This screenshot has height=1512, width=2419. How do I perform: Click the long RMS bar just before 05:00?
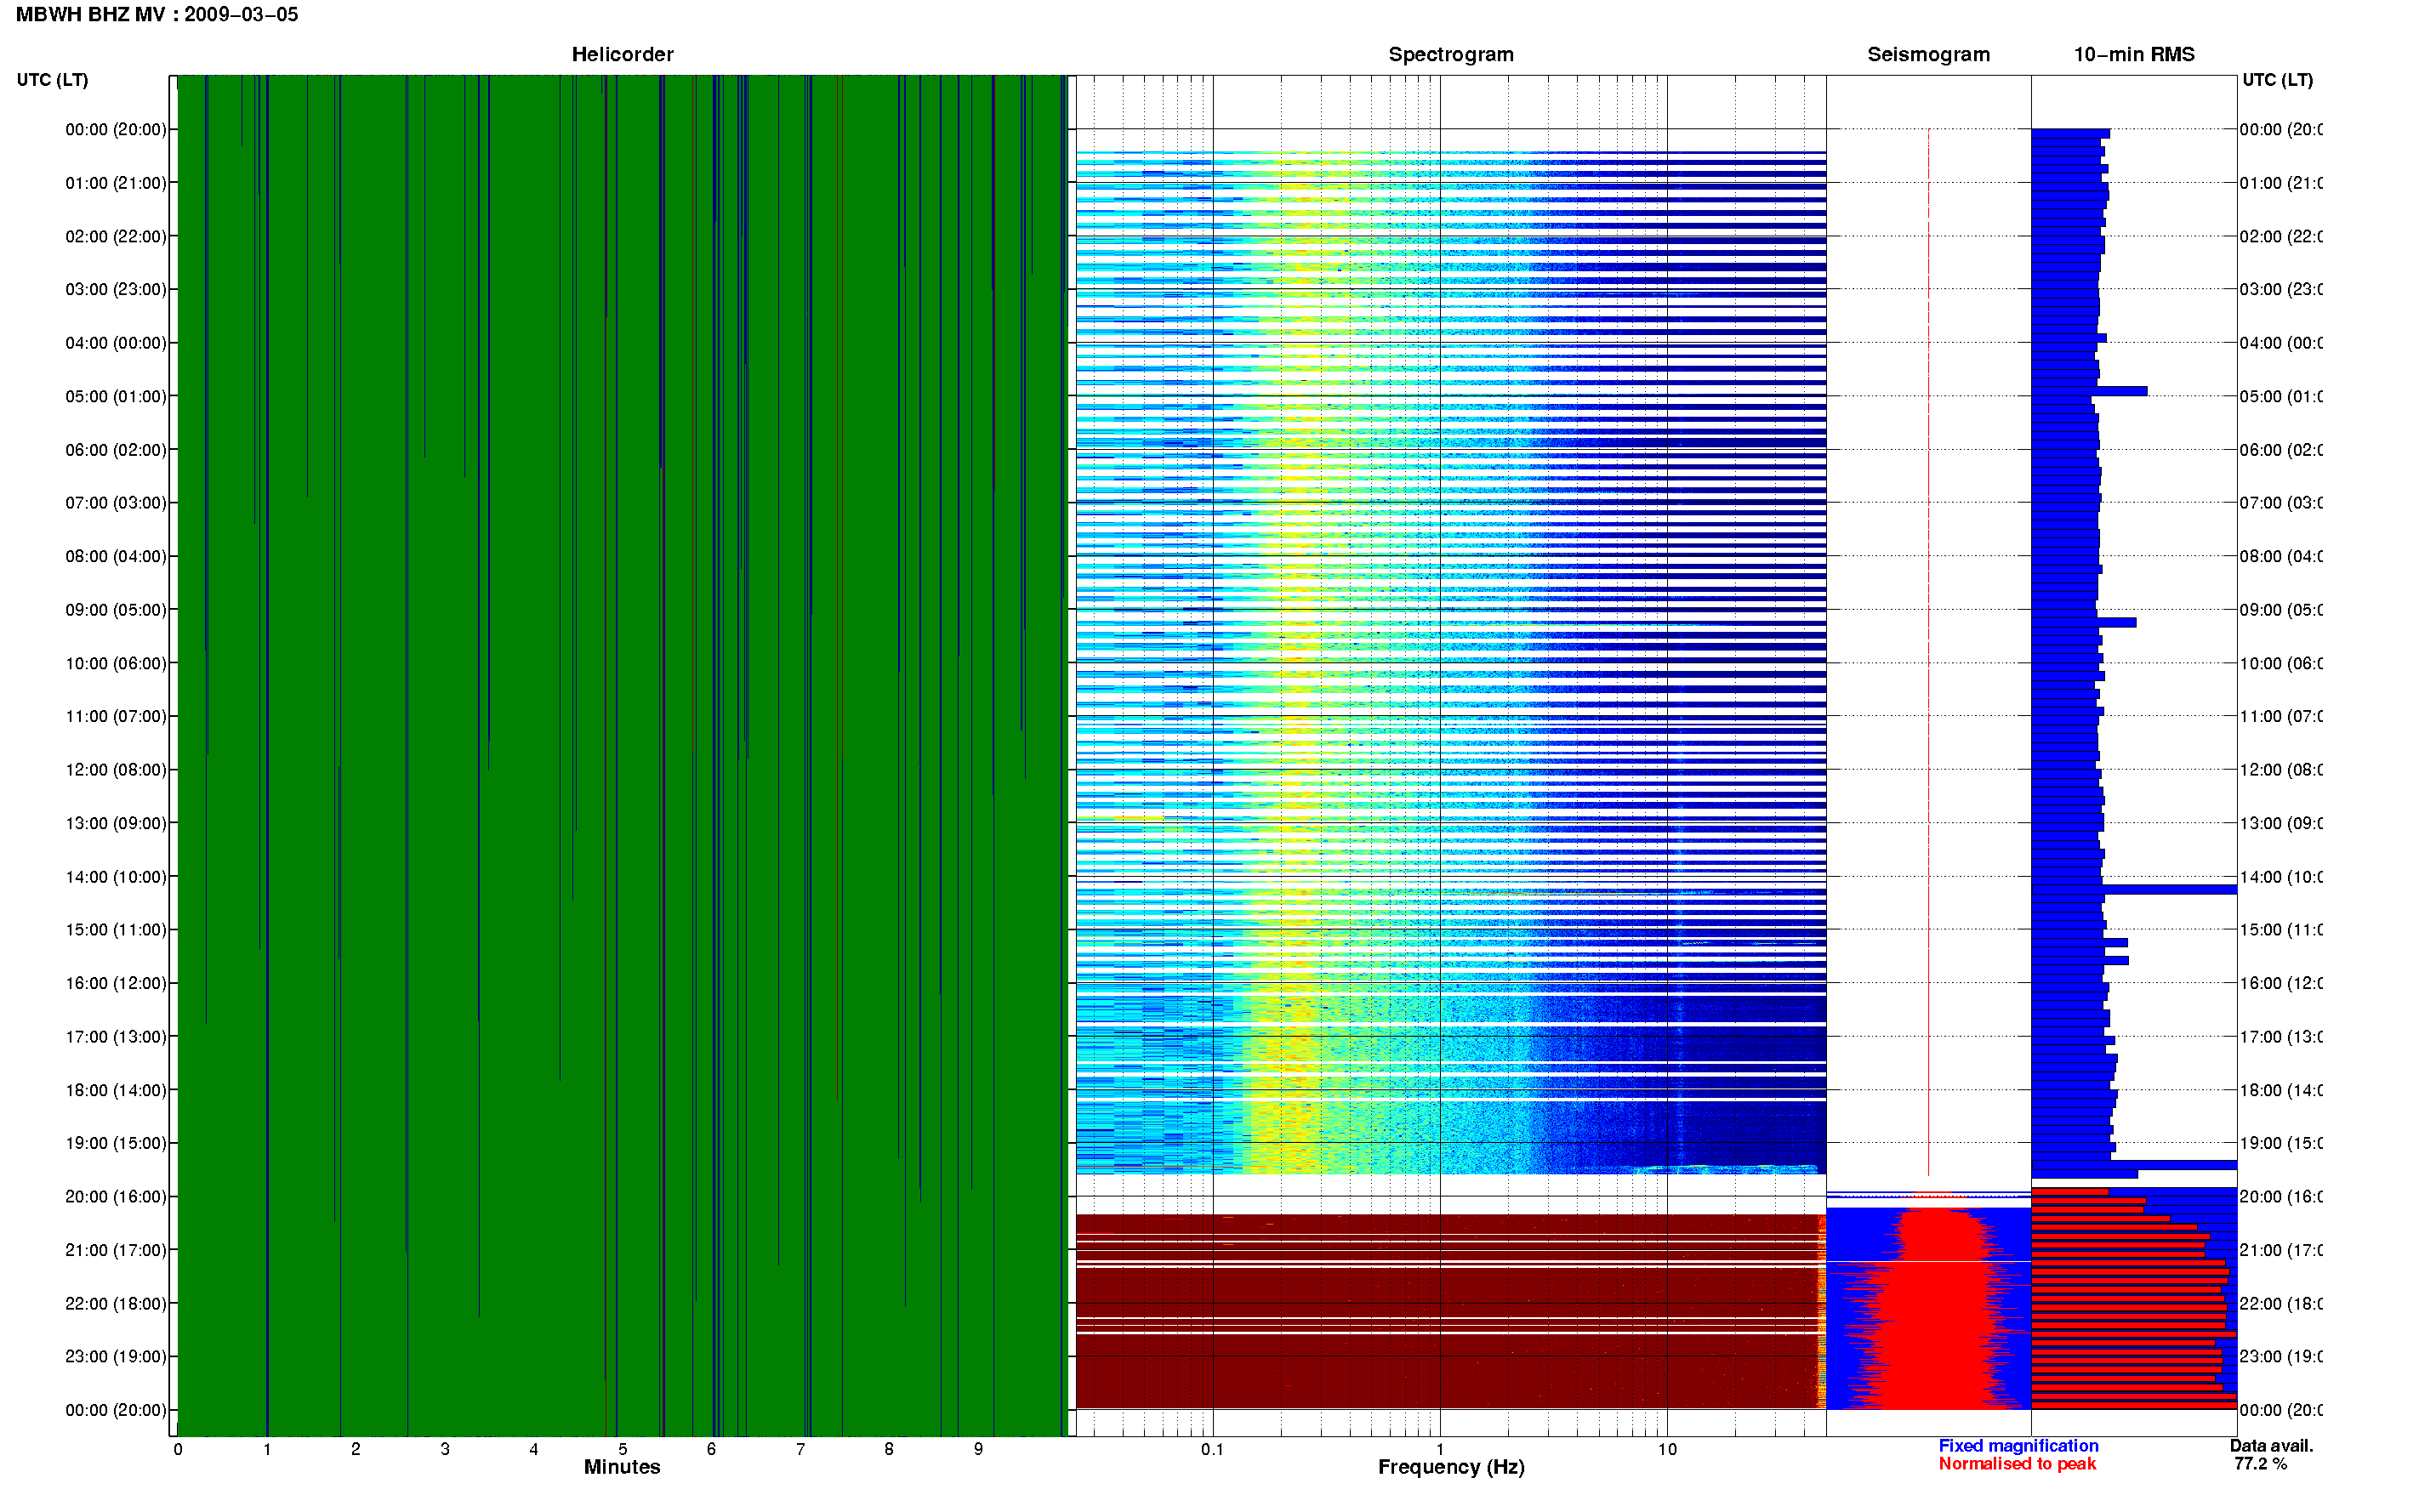(x=2089, y=391)
